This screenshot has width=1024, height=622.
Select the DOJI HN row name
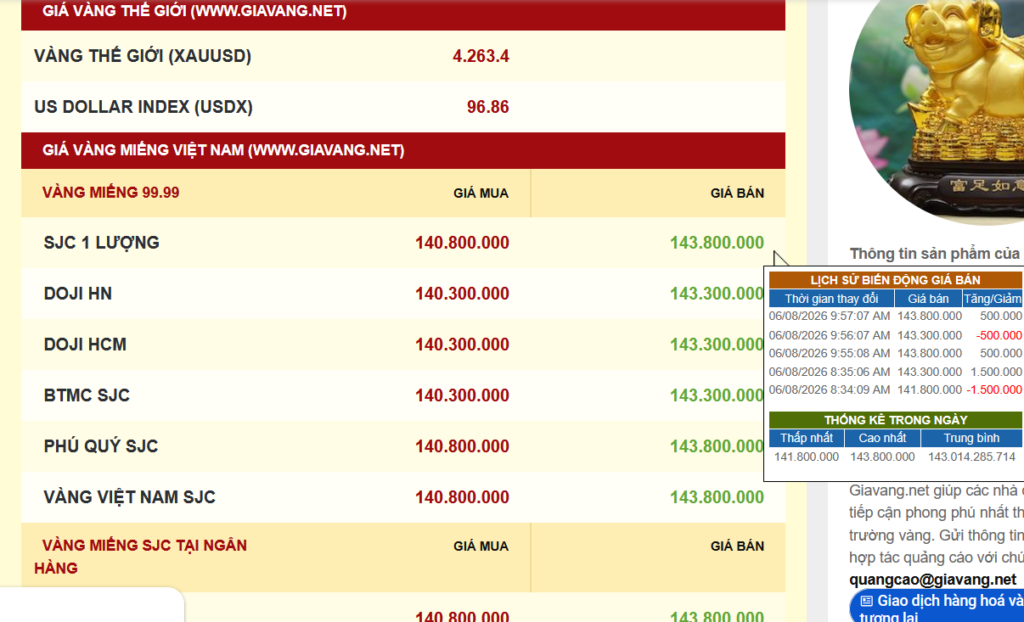coord(78,294)
